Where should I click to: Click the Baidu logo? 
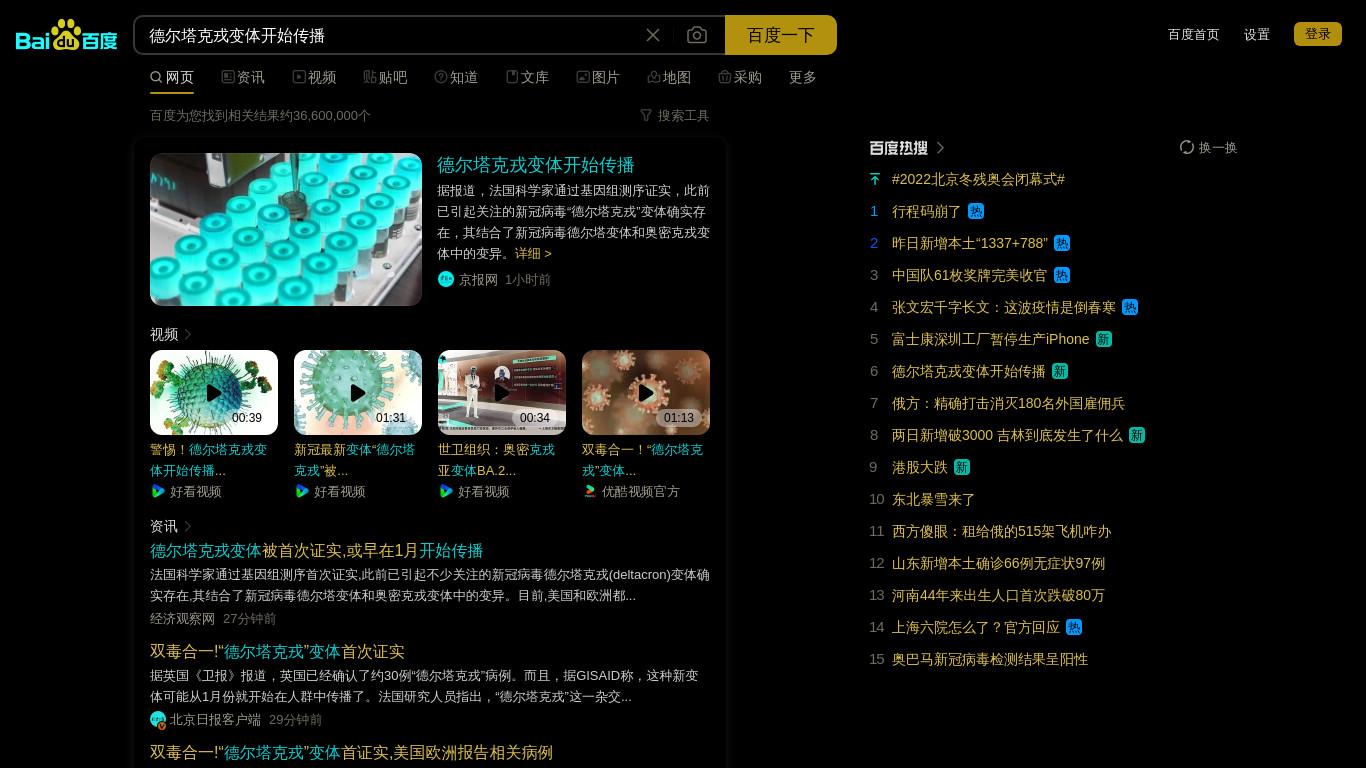click(67, 35)
